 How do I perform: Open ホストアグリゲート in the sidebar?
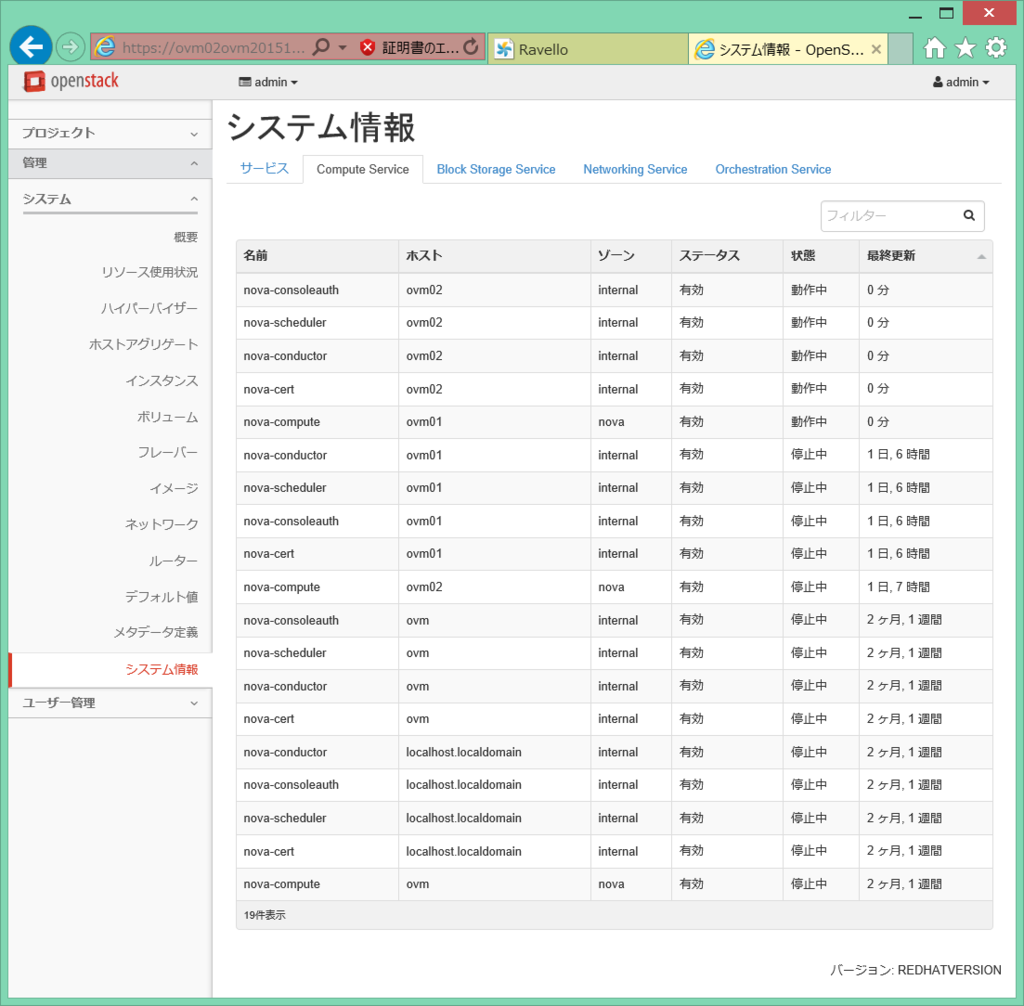click(143, 344)
